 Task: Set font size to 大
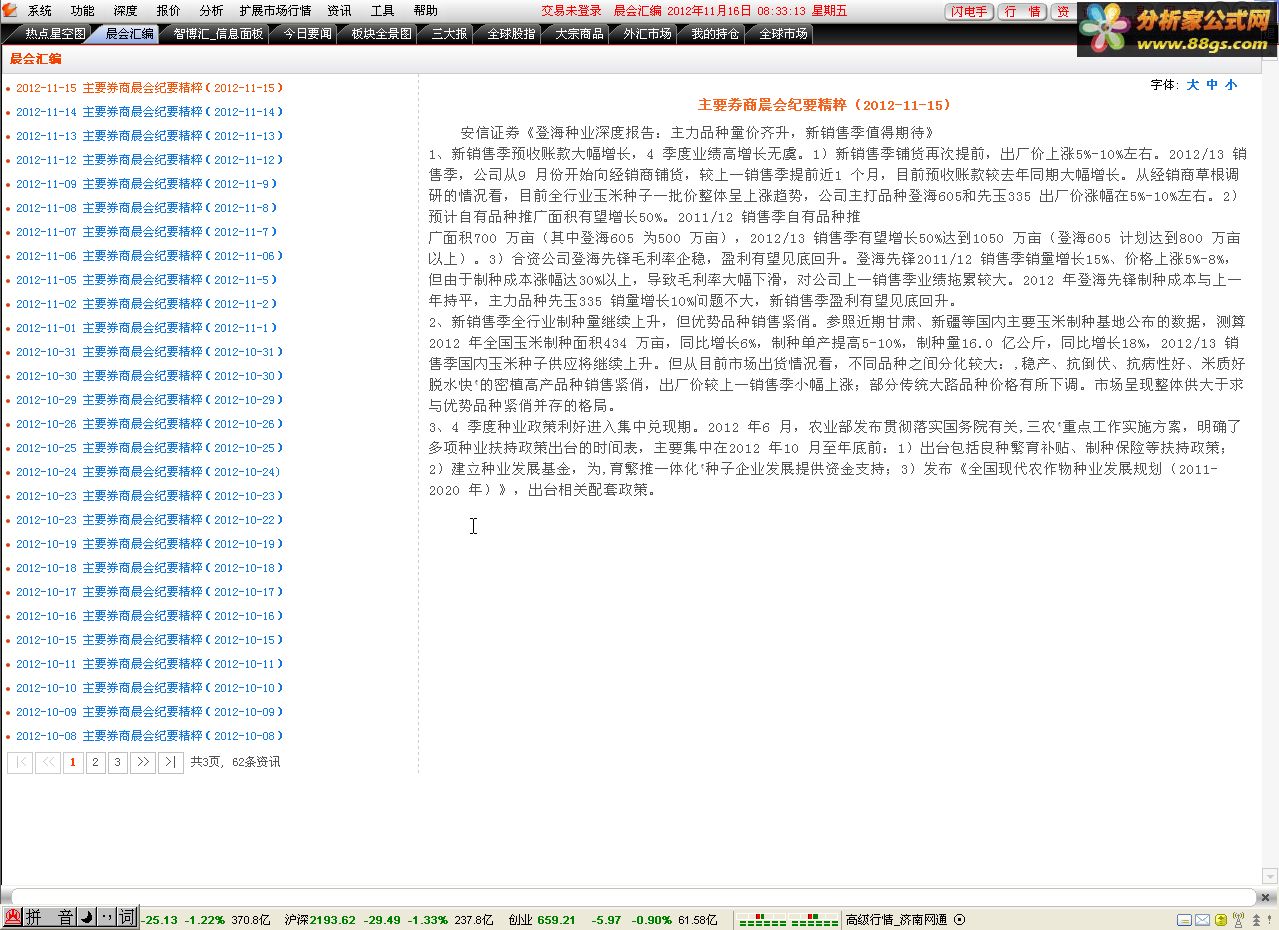coord(1192,85)
